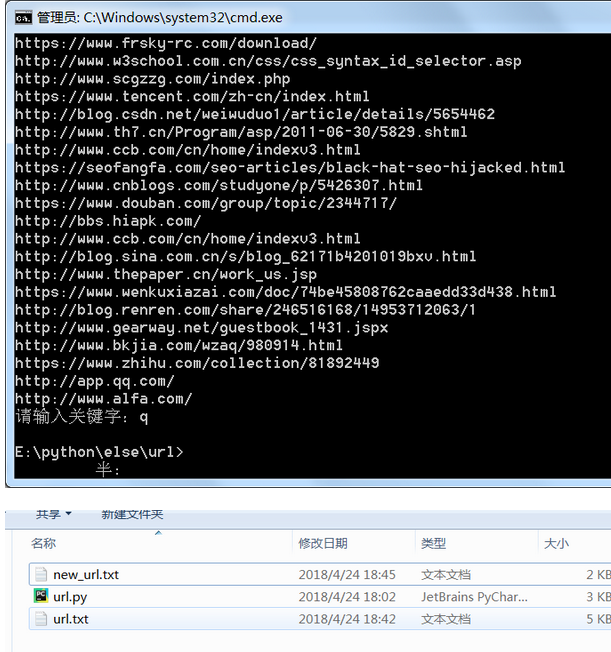
Task: Click the 5 KB size value
Action: [598, 619]
